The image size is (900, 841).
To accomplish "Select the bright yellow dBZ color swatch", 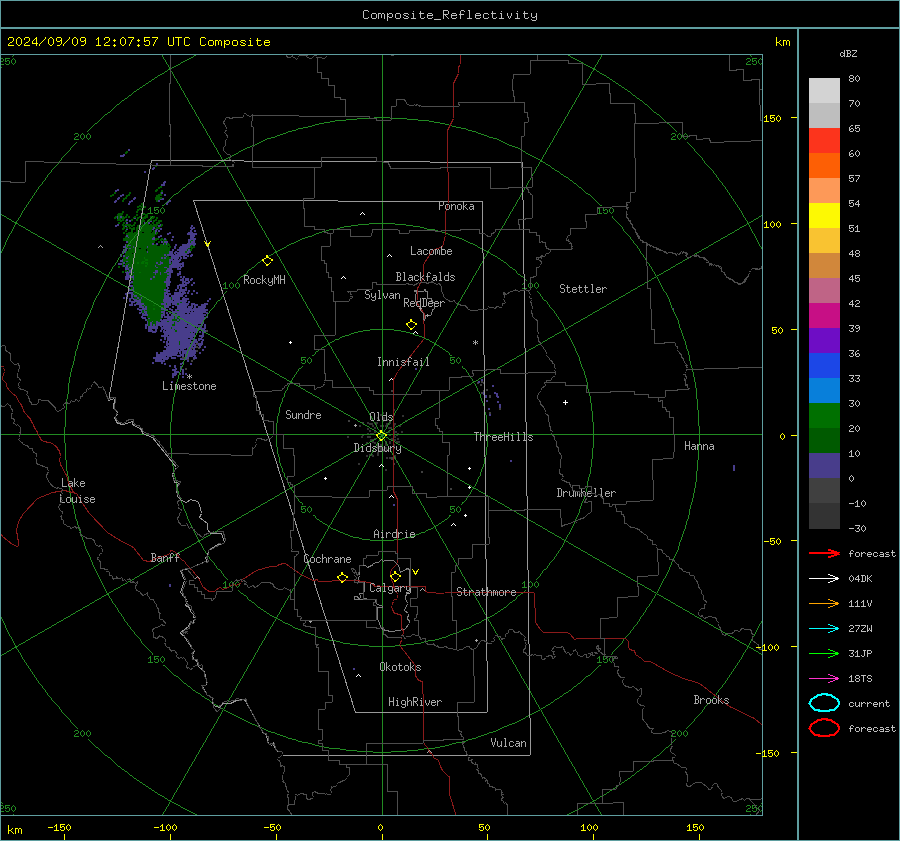I will pyautogui.click(x=824, y=215).
